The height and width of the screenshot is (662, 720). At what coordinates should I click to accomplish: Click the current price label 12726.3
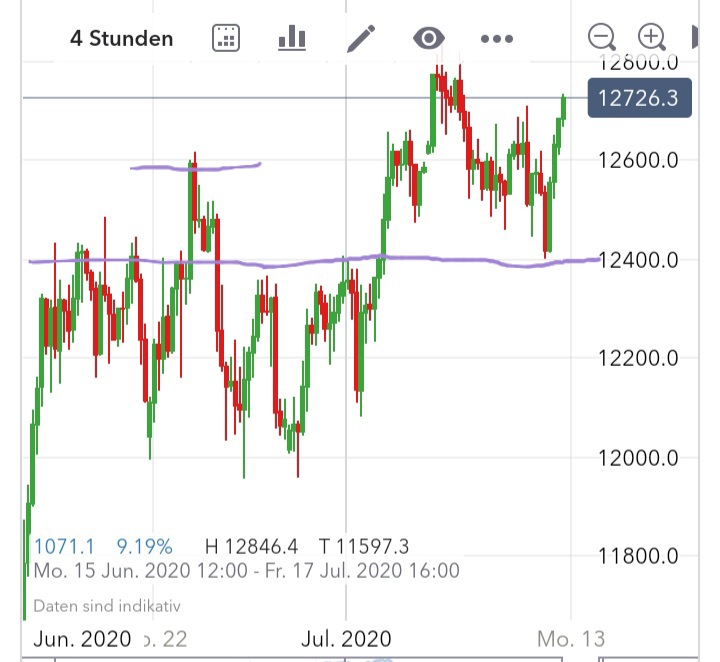pos(638,98)
